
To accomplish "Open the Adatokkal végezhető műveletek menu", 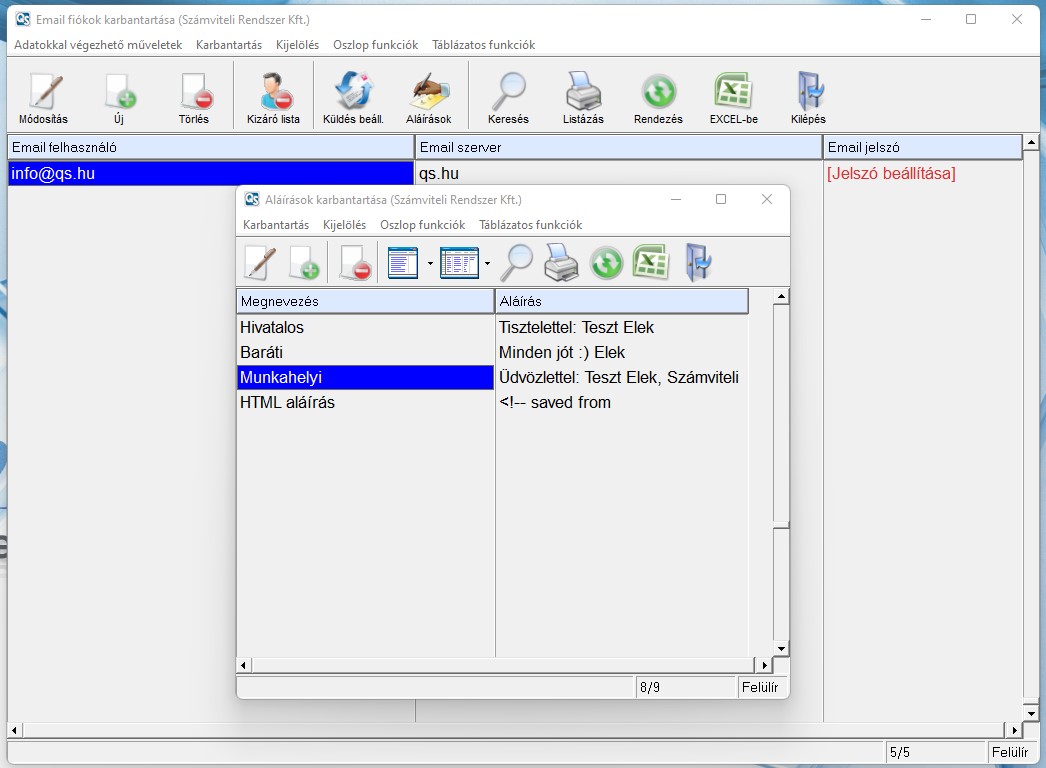I will click(98, 45).
